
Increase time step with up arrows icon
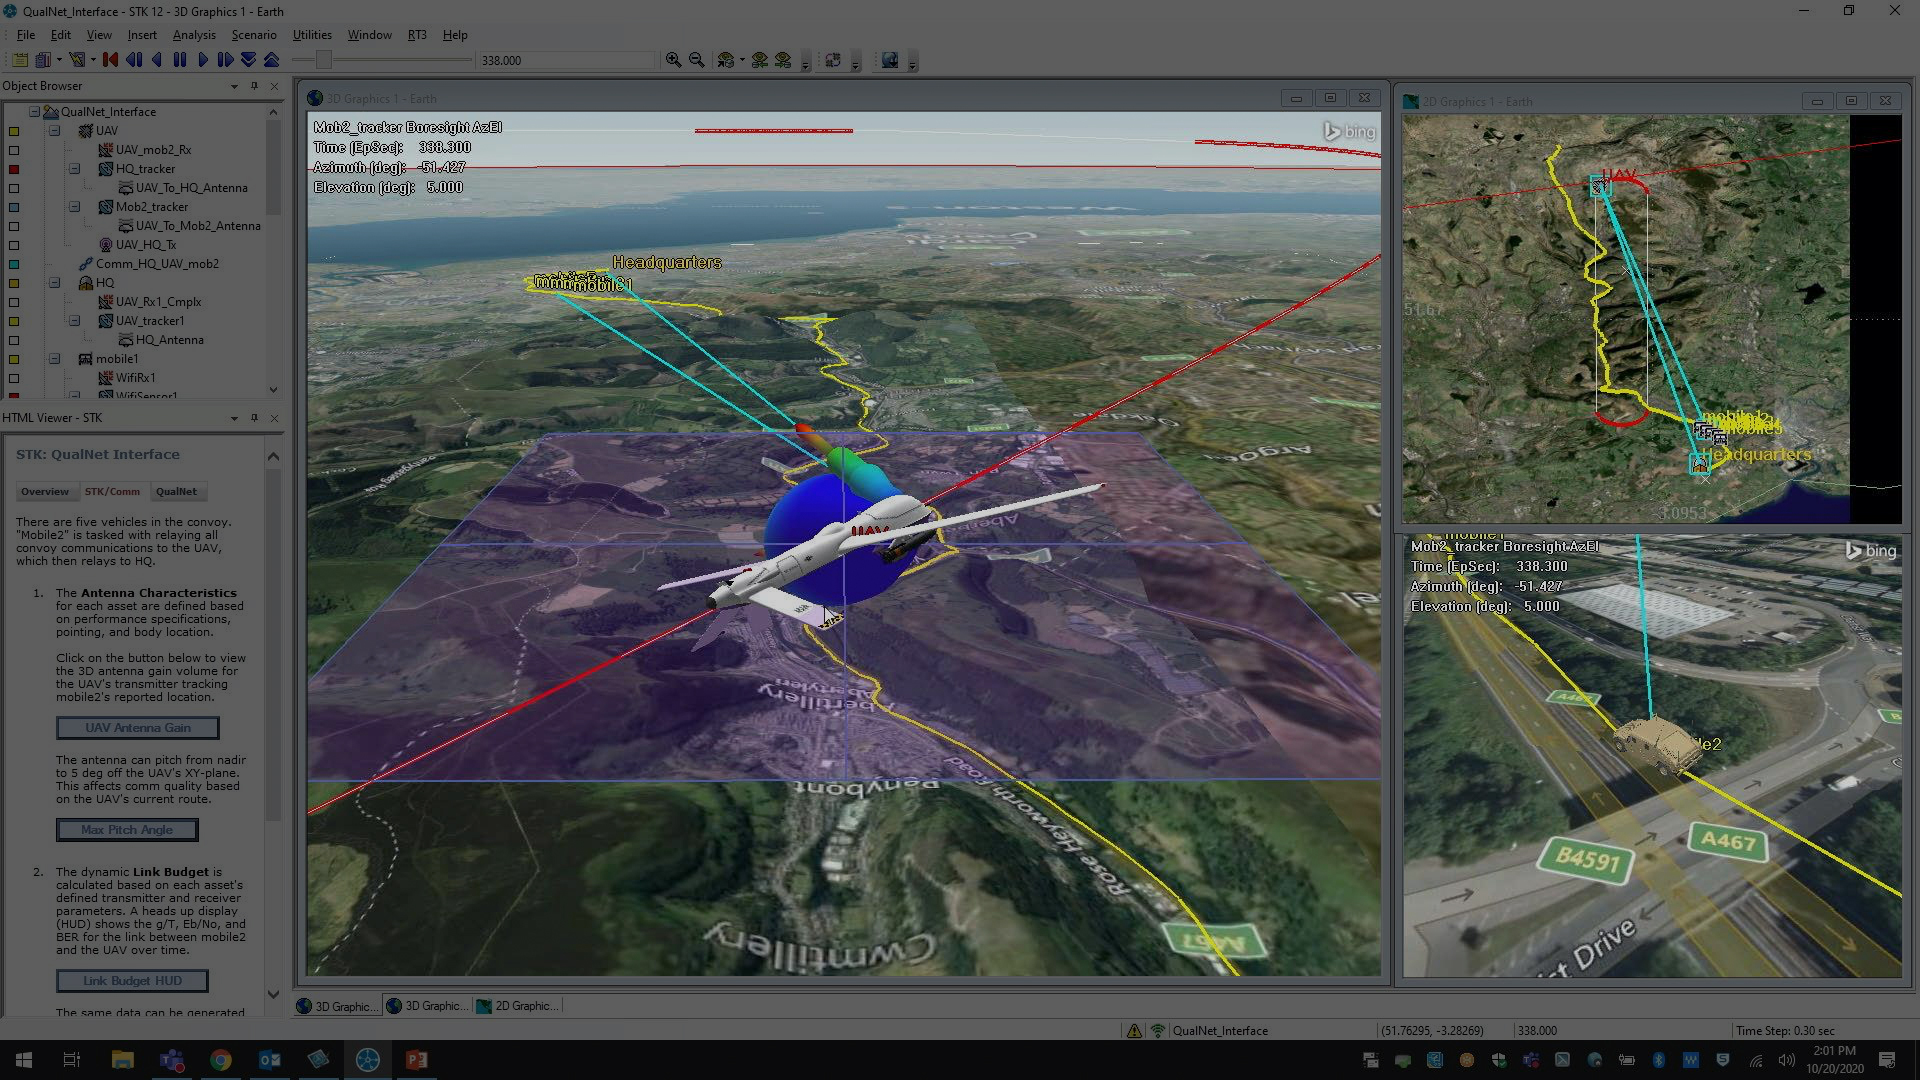[271, 60]
